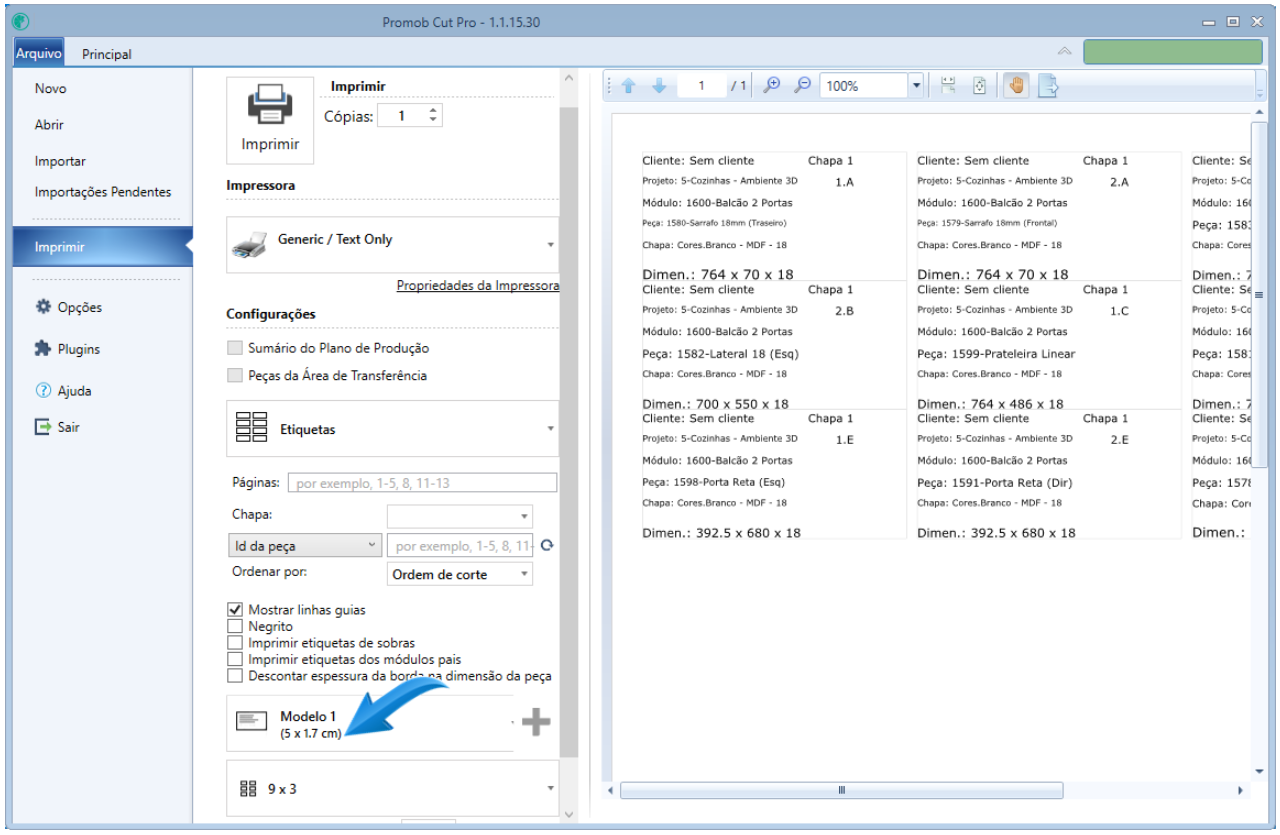1280x835 pixels.
Task: Enable Peças da Área de Transferência
Action: pos(235,375)
